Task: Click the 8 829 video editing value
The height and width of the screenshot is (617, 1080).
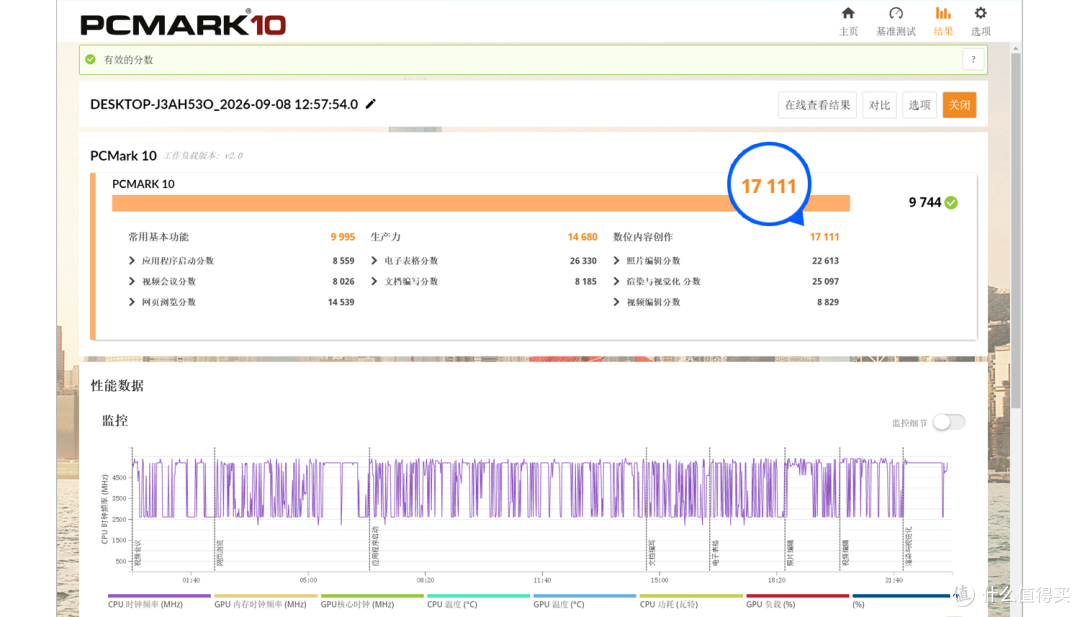Action: click(828, 302)
